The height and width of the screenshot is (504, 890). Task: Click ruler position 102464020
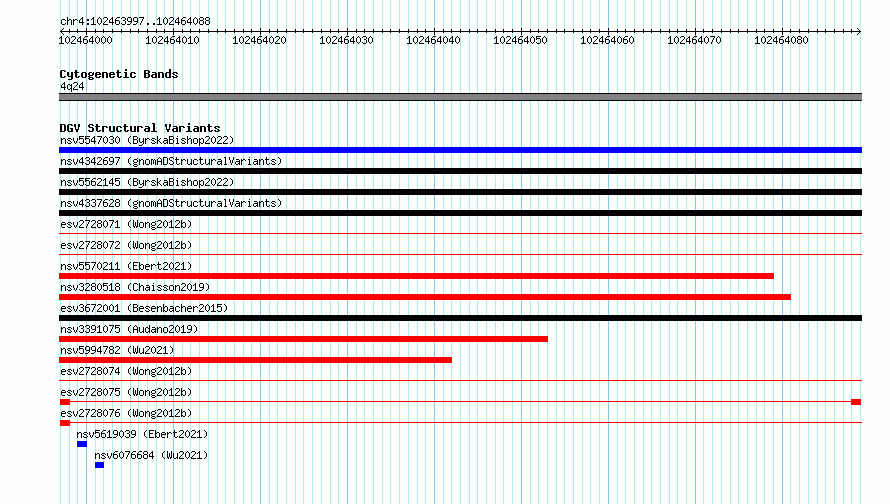[259, 40]
